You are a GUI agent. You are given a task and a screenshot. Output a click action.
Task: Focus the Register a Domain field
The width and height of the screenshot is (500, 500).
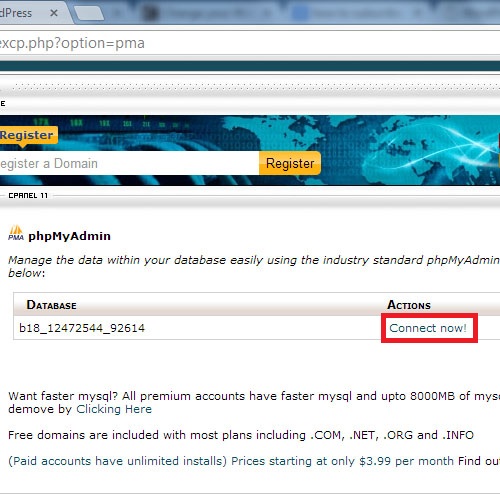click(x=129, y=163)
